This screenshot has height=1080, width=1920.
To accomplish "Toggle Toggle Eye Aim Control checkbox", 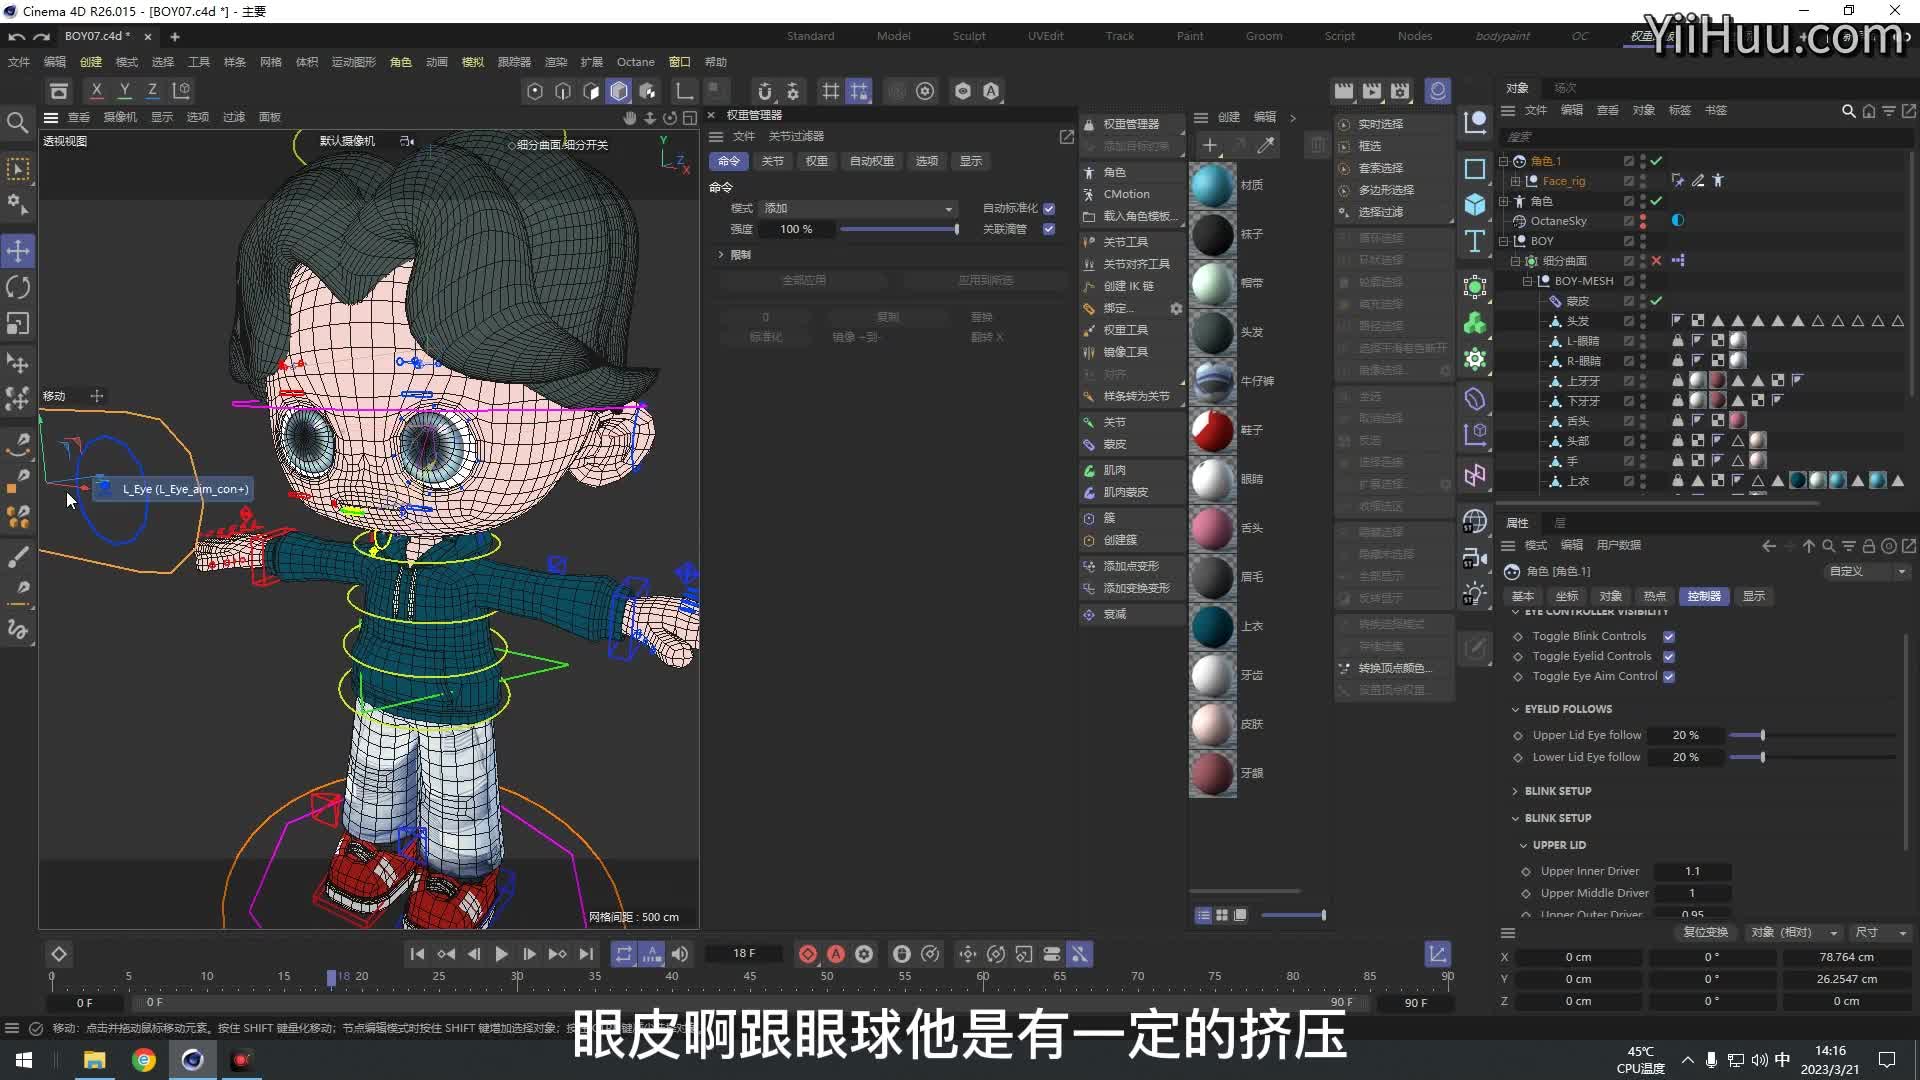I will tap(1669, 677).
